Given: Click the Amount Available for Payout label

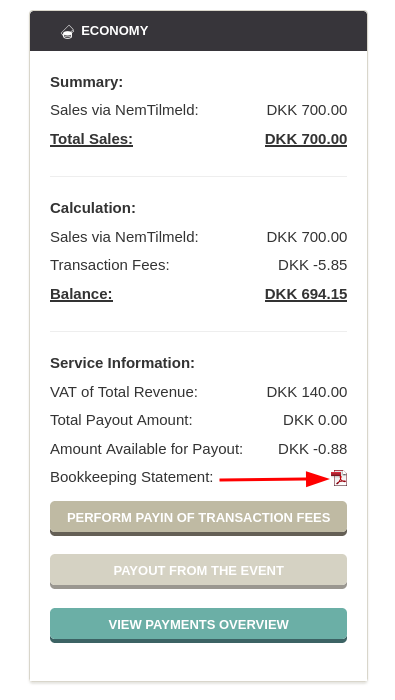Looking at the screenshot, I should click(146, 449).
